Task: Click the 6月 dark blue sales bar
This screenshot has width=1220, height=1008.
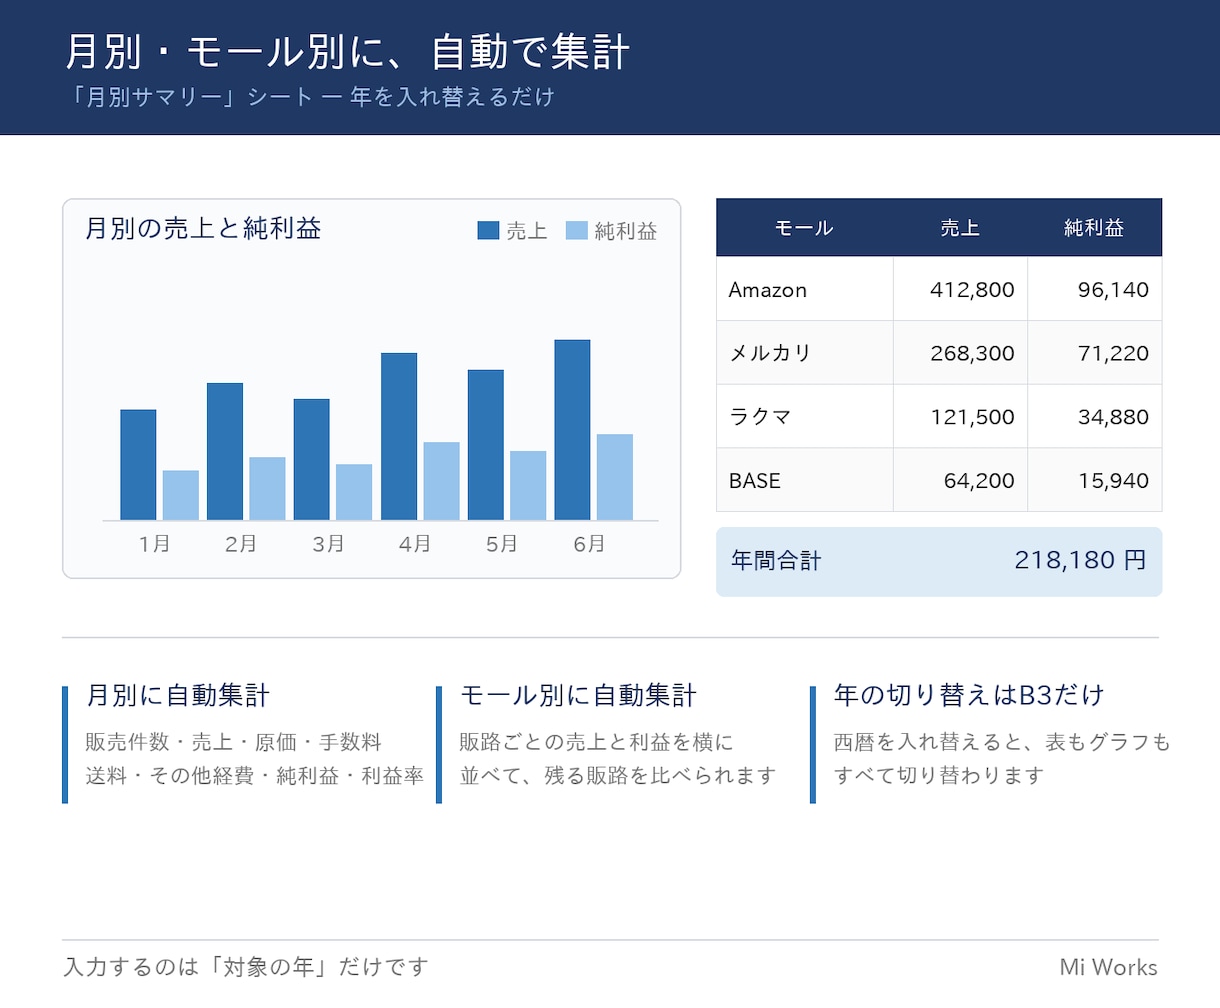Action: [572, 430]
